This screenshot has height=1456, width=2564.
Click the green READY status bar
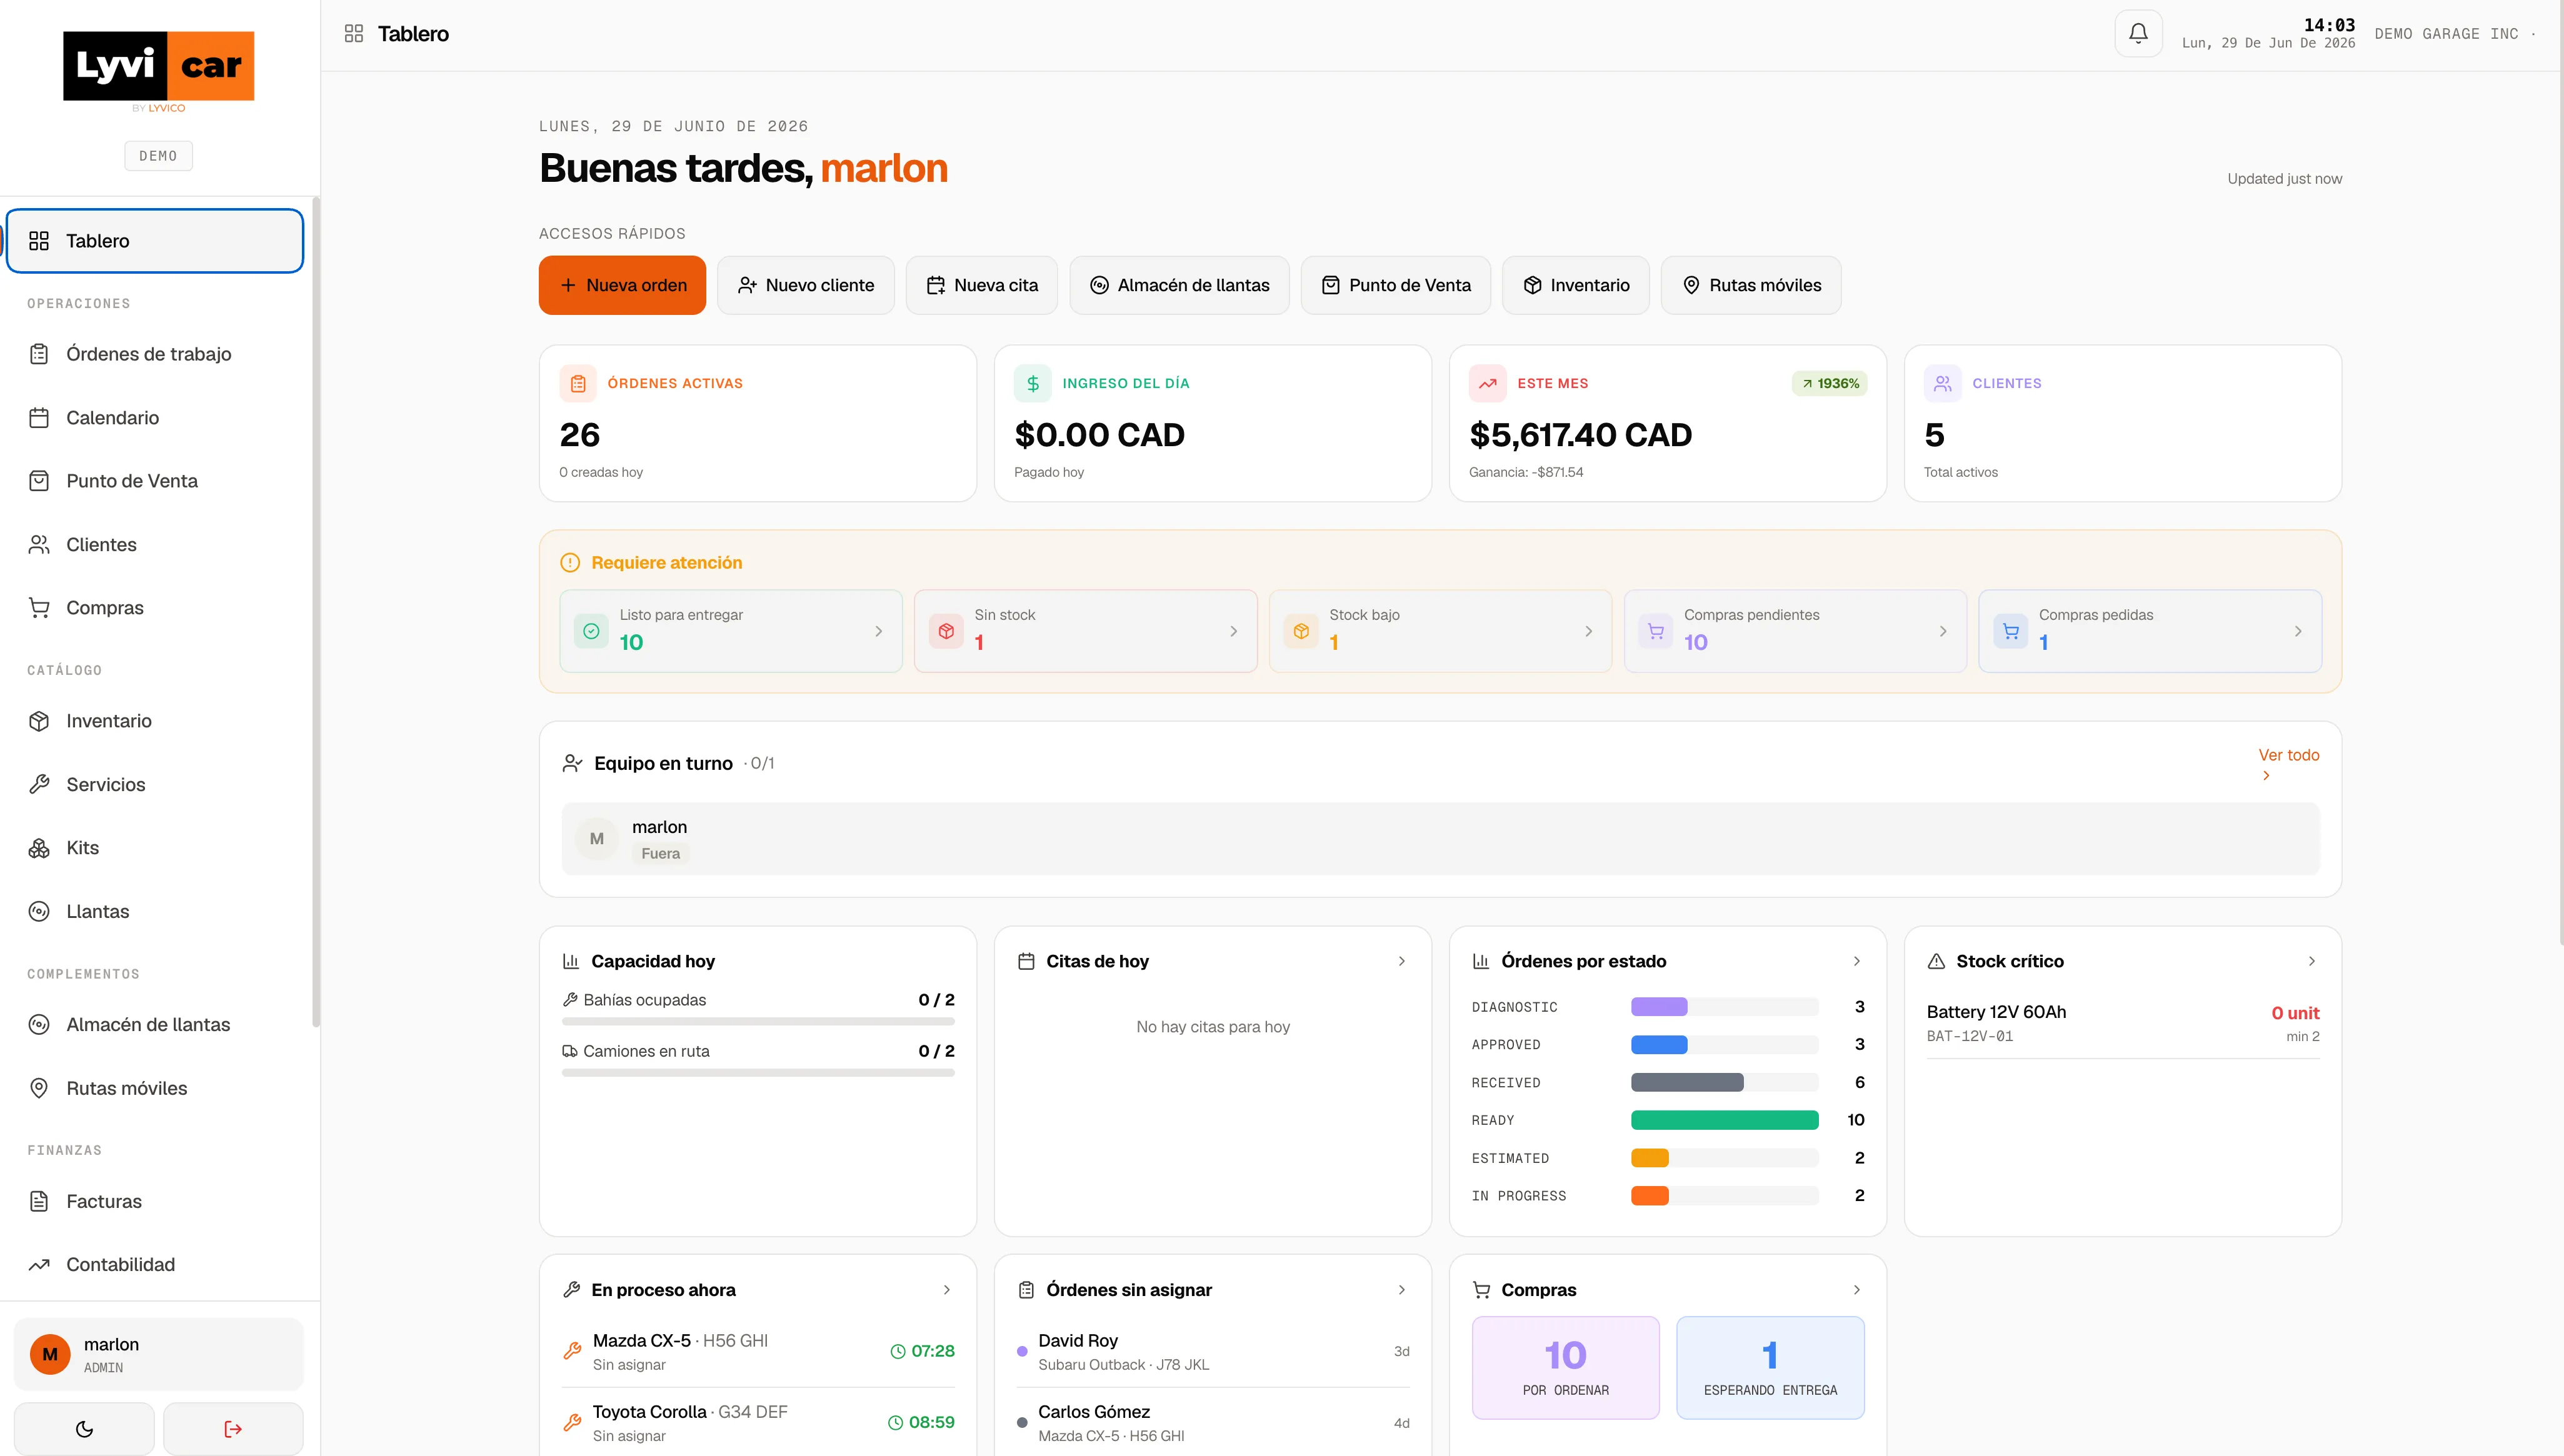coord(1724,1120)
